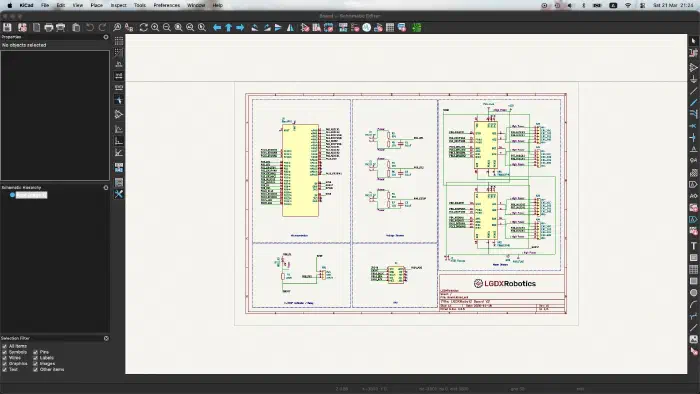Click the Wi-Fi icon in macOS menu bar
Screen dimensions: 700x394
[628, 5]
